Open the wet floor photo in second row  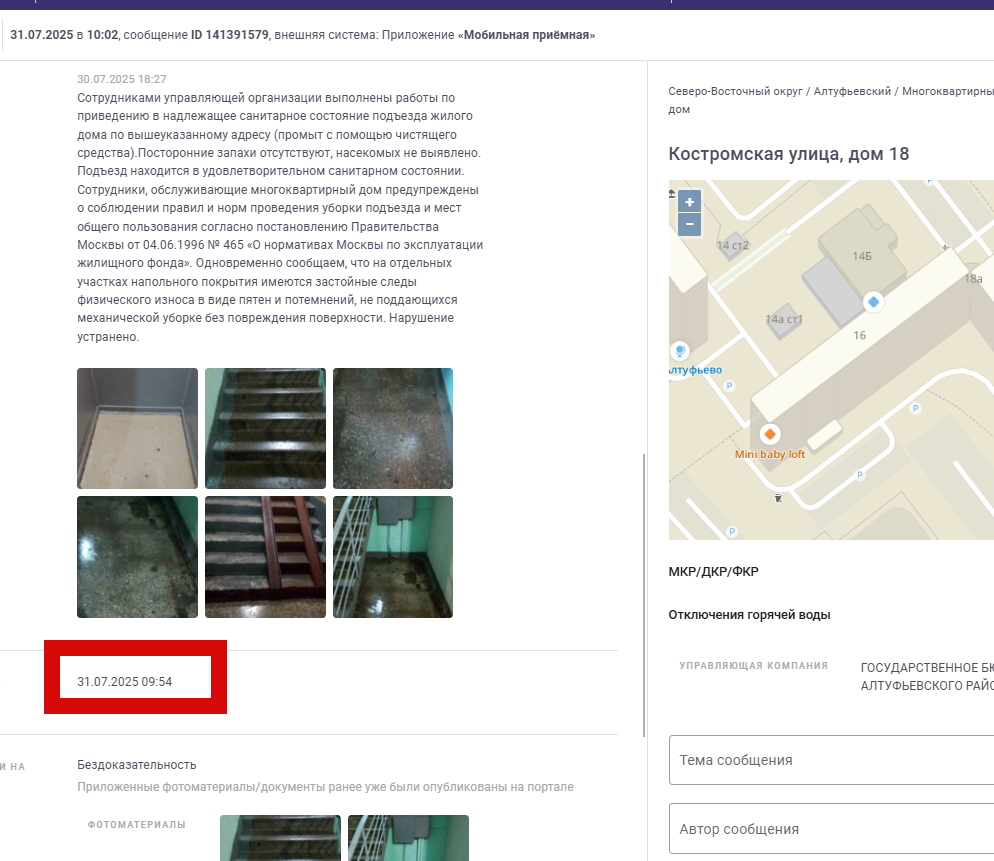[x=138, y=557]
